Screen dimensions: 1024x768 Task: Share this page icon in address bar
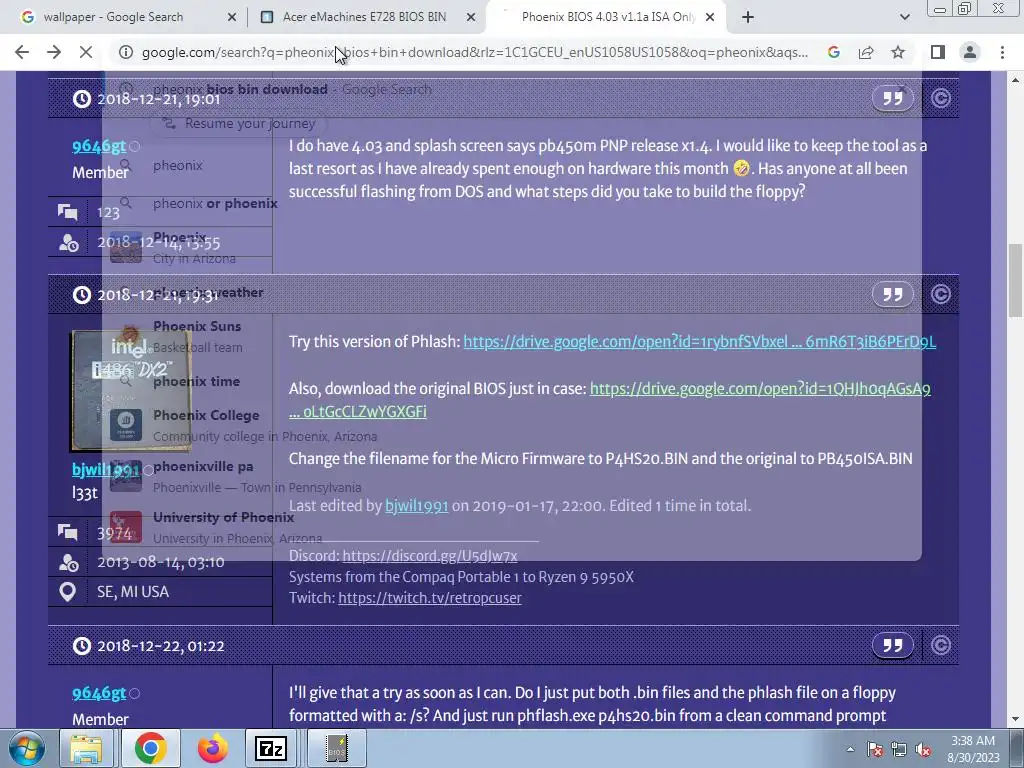(x=866, y=52)
